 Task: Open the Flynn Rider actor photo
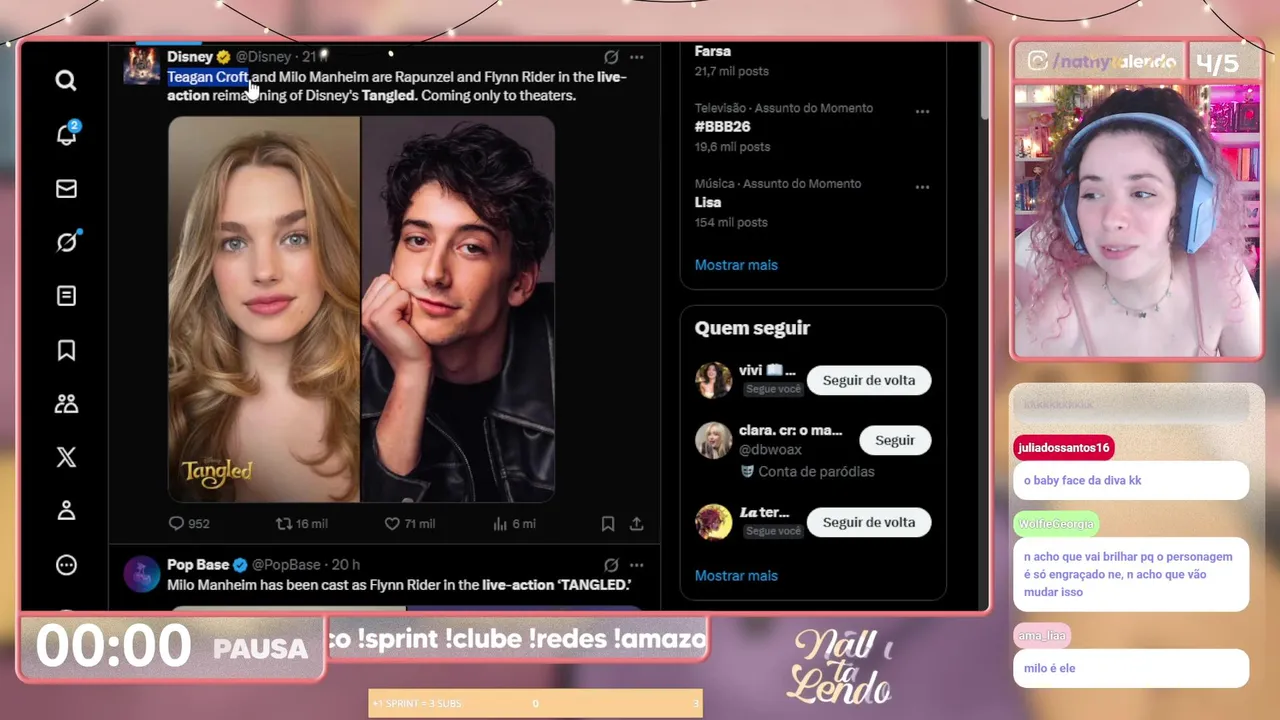tap(458, 309)
